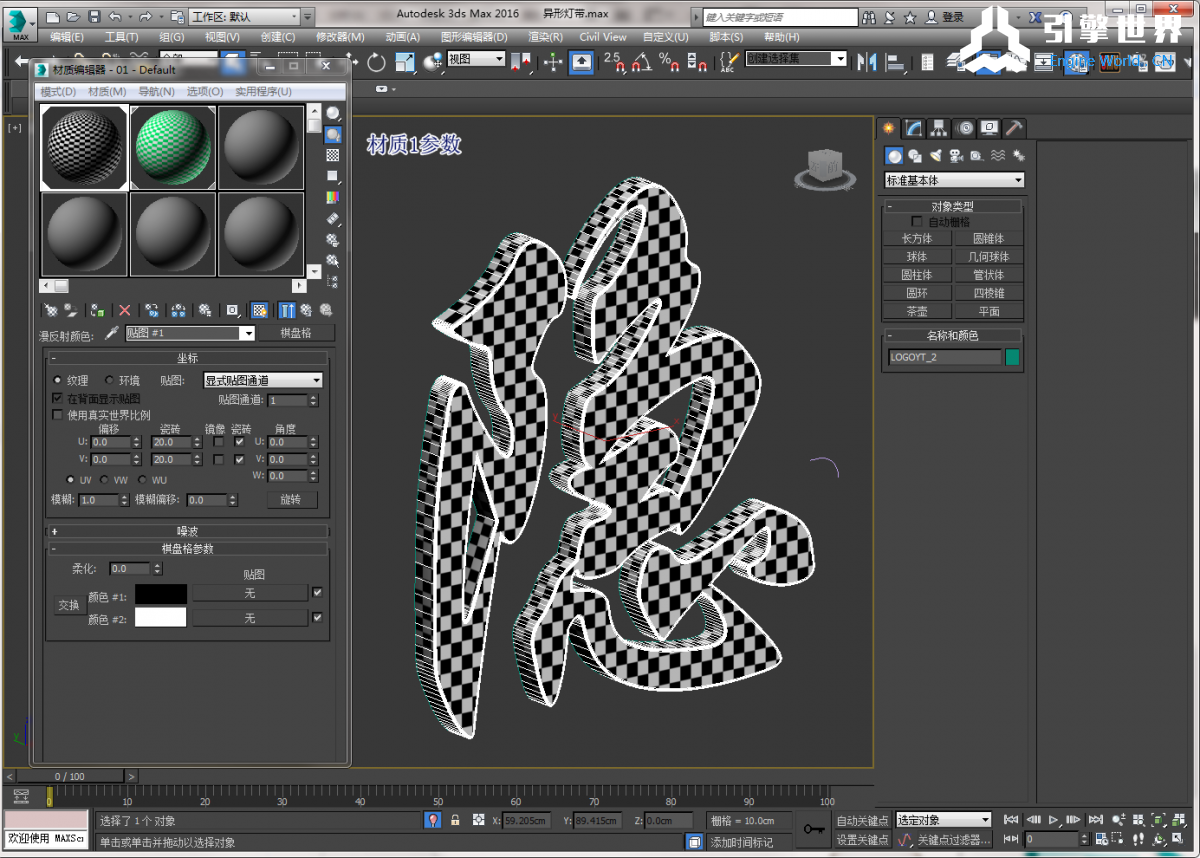Click the 长方体 box primitive button
The height and width of the screenshot is (858, 1200).
(917, 238)
